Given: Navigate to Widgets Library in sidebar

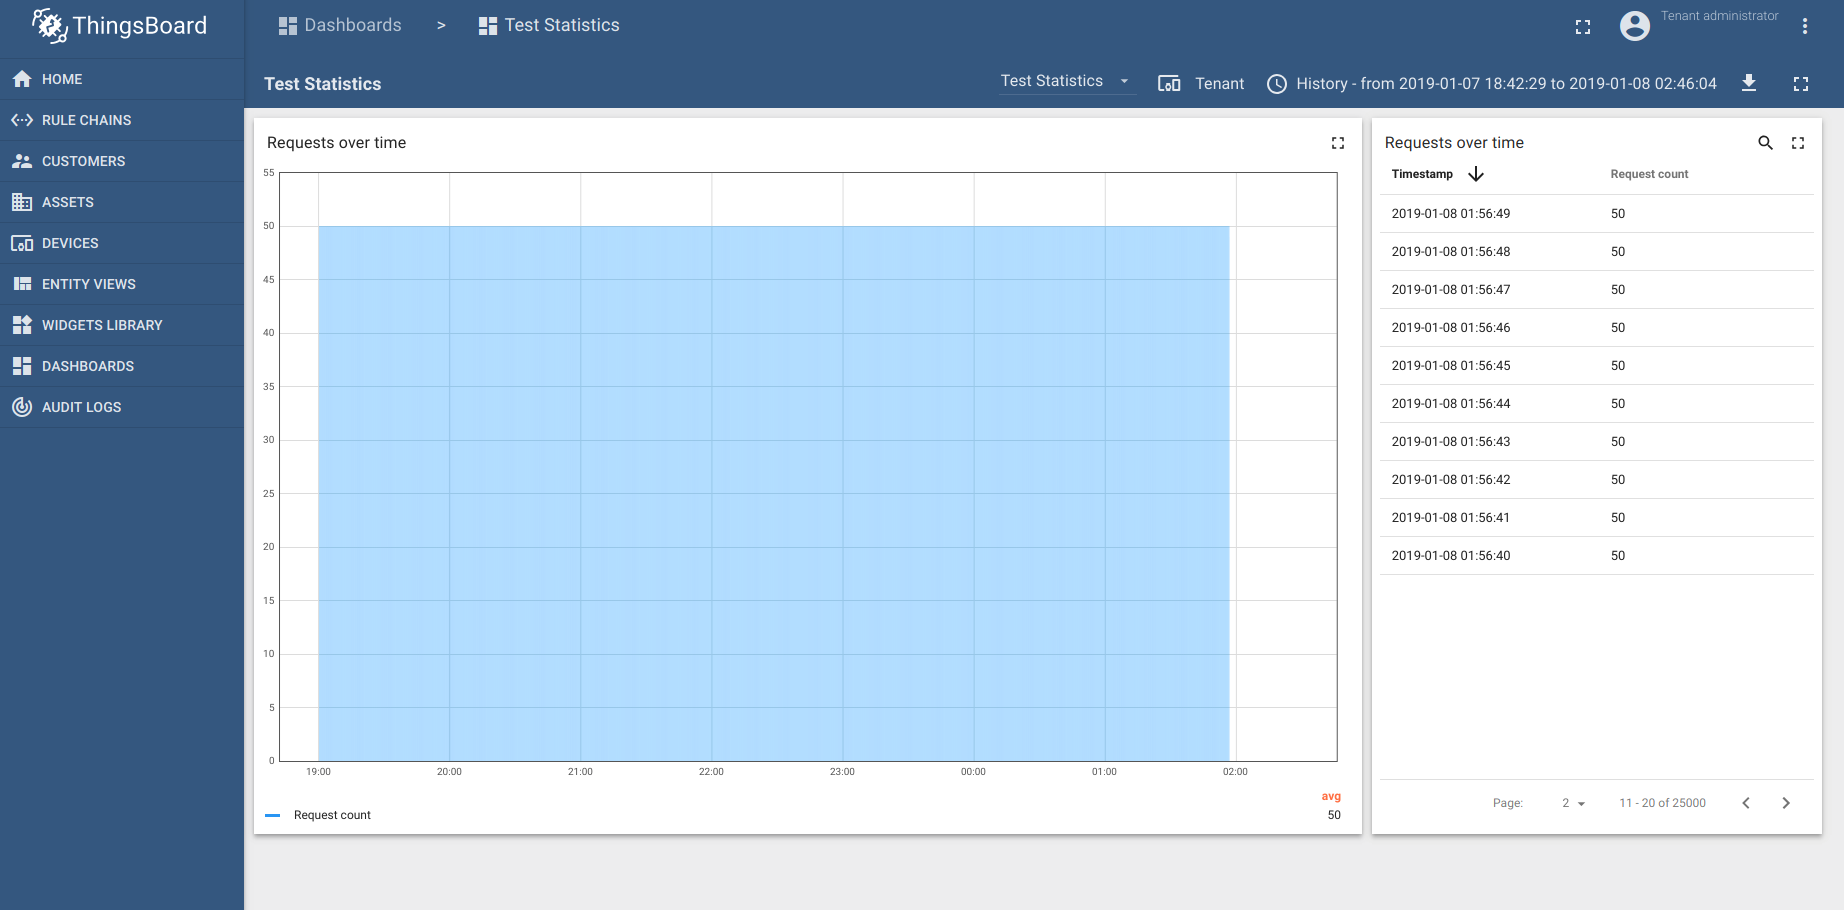Looking at the screenshot, I should 101,325.
